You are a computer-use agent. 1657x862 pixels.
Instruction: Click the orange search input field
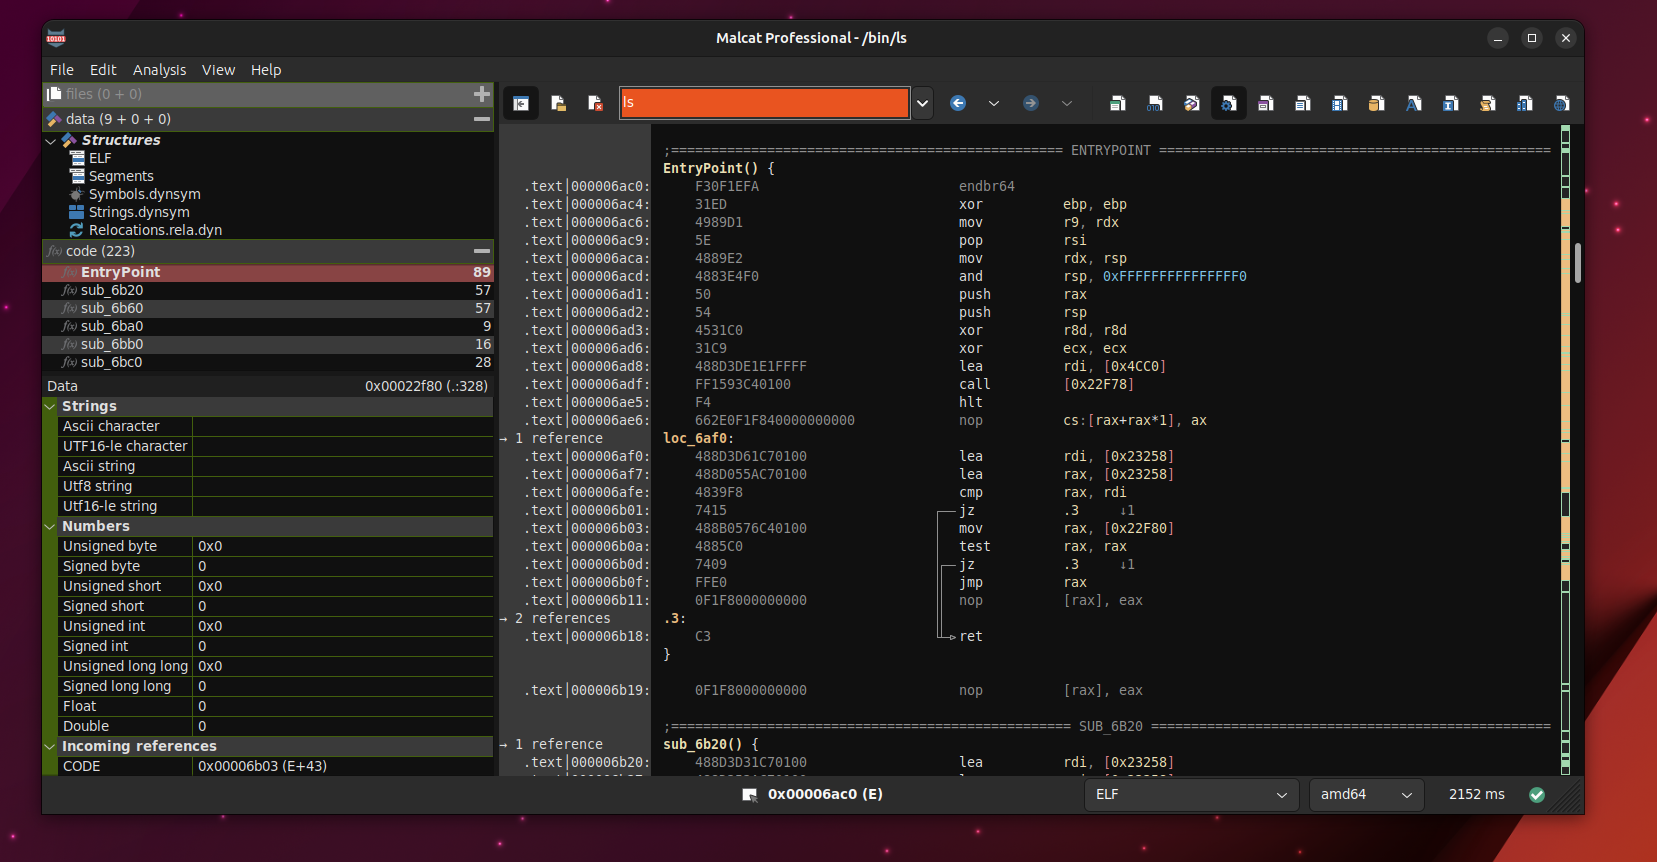click(x=765, y=103)
